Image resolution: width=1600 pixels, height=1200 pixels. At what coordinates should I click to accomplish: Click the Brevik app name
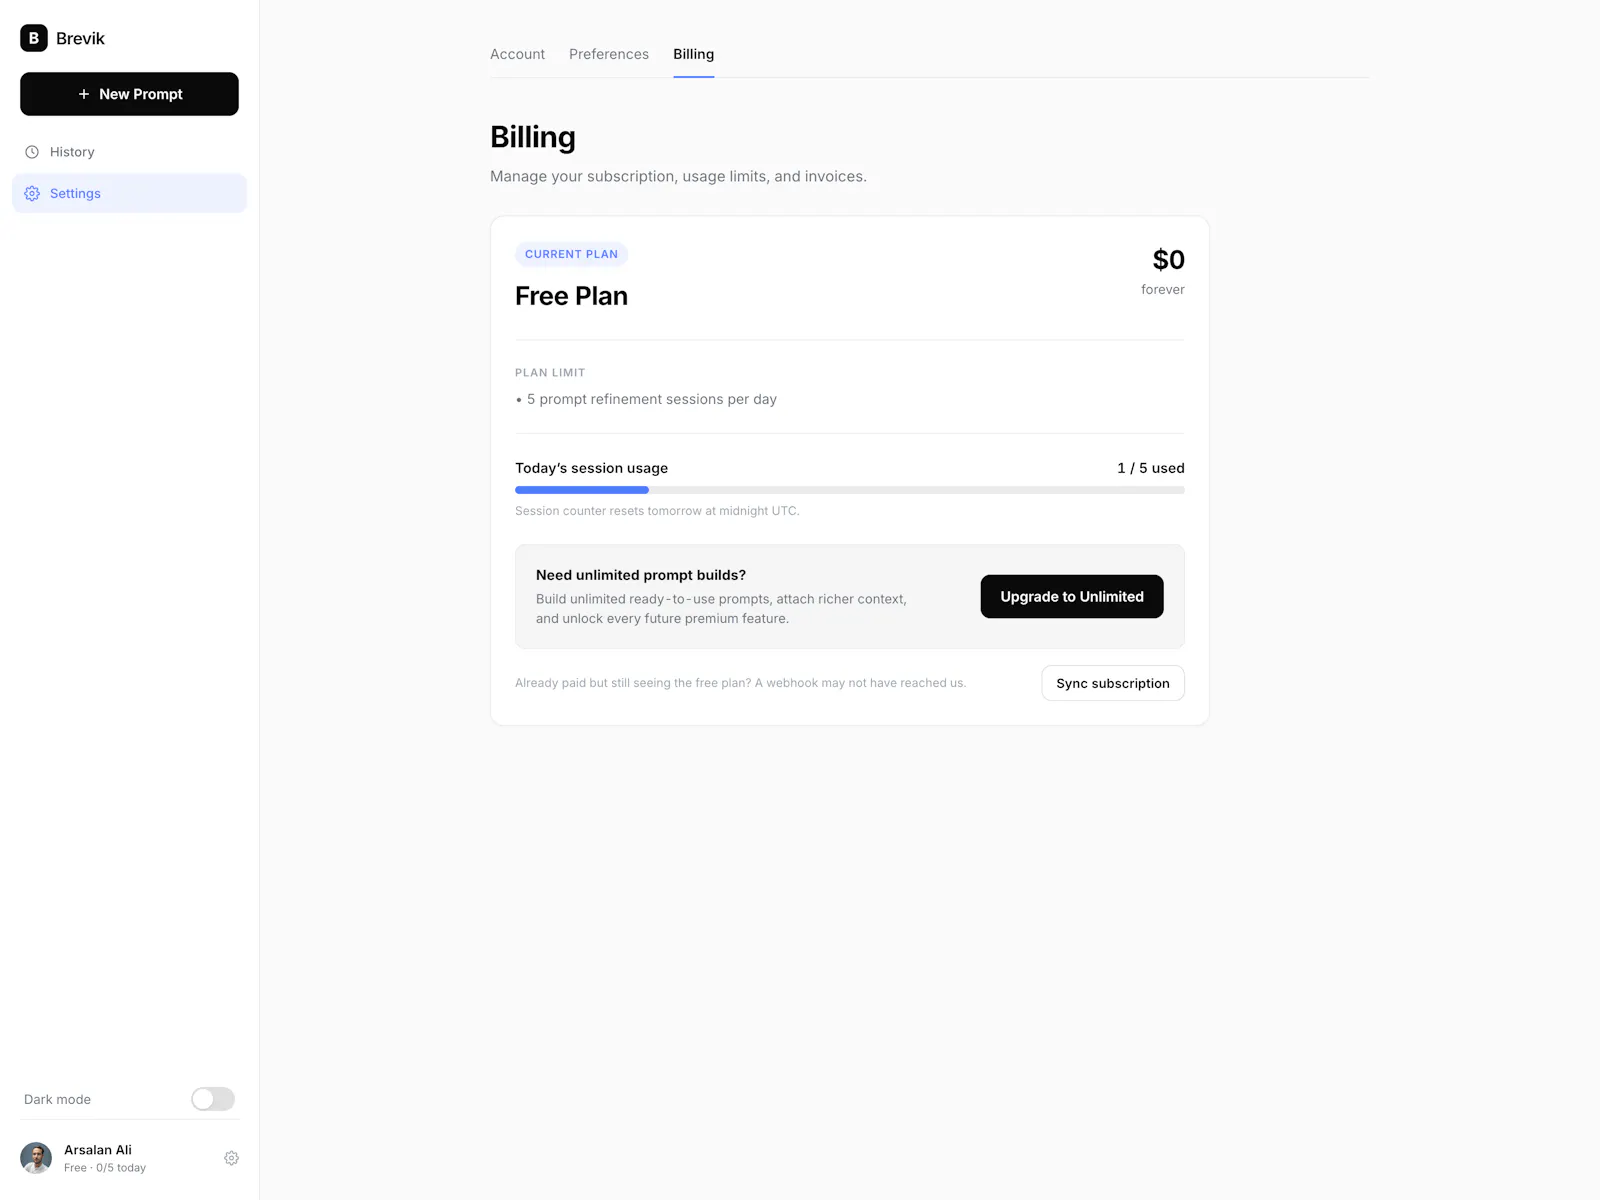click(80, 38)
